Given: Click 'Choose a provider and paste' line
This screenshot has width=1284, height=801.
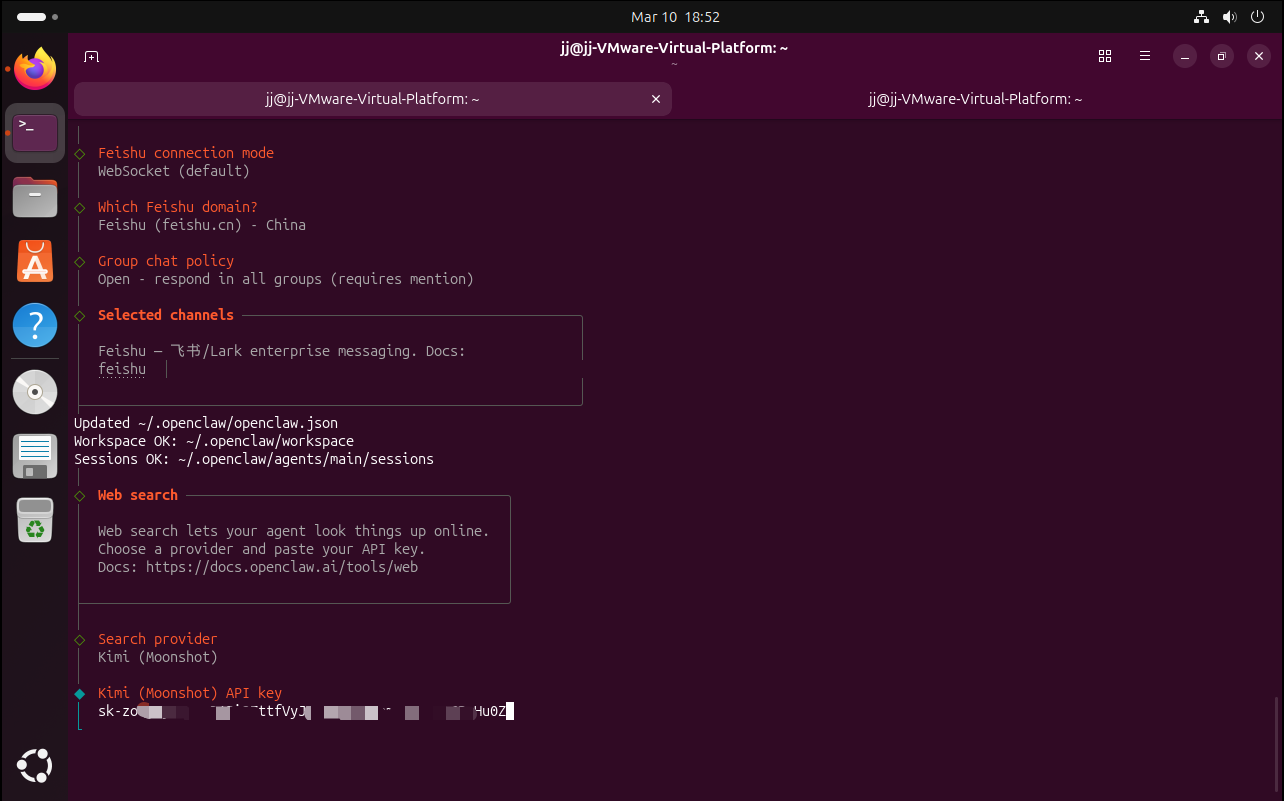Looking at the screenshot, I should coord(262,549).
